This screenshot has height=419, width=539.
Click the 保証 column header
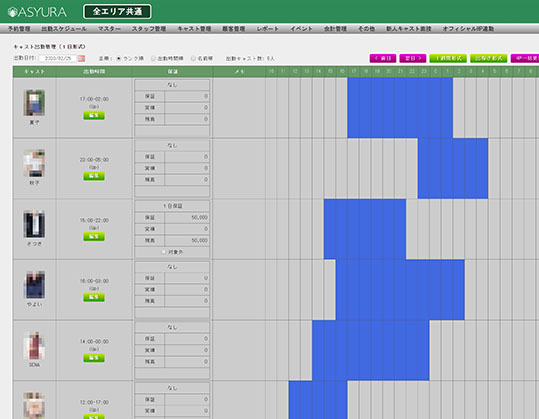click(x=173, y=71)
